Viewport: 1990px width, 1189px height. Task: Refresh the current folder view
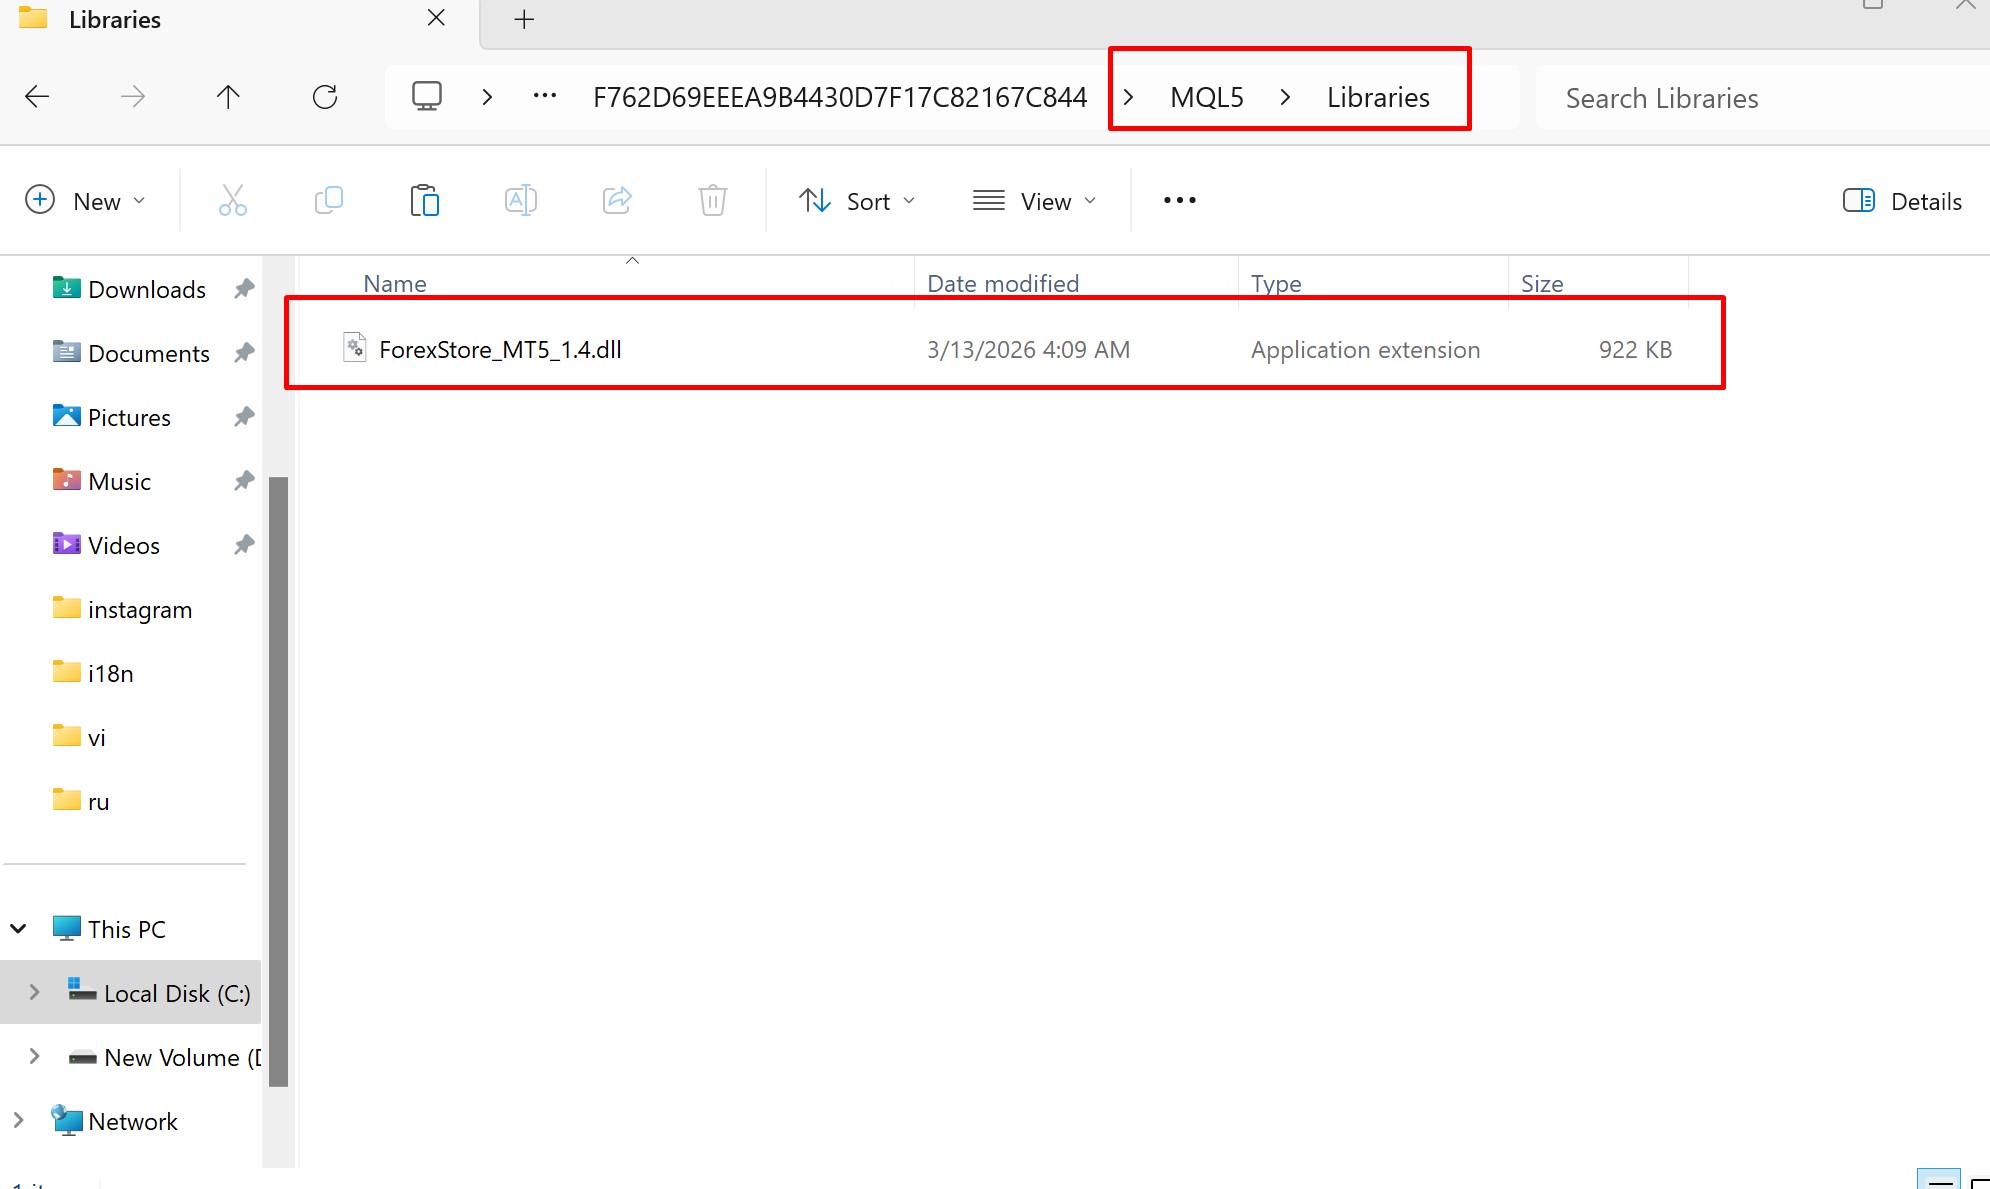point(324,96)
